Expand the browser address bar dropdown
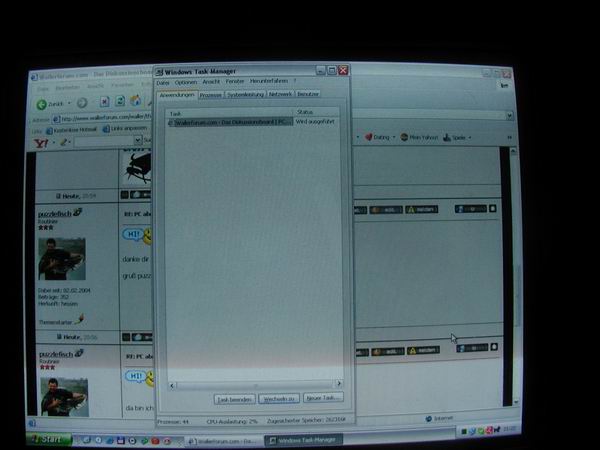Screen dimensions: 600x450 coord(509,116)
